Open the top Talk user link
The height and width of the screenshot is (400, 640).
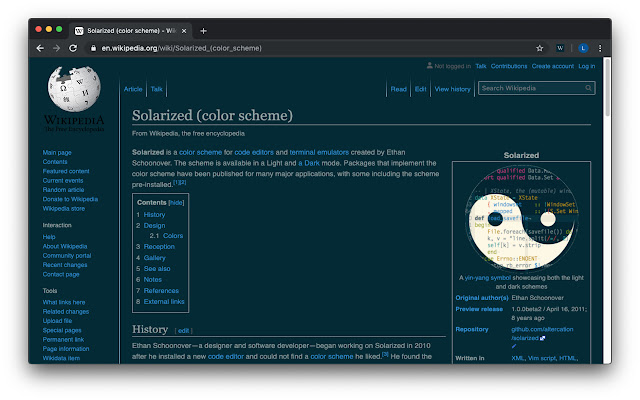[x=481, y=66]
